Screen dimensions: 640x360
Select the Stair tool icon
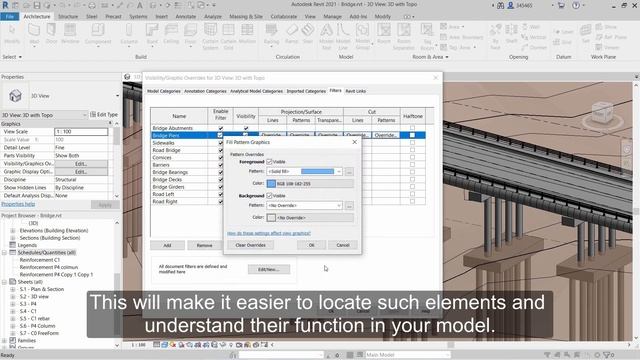tap(308, 33)
